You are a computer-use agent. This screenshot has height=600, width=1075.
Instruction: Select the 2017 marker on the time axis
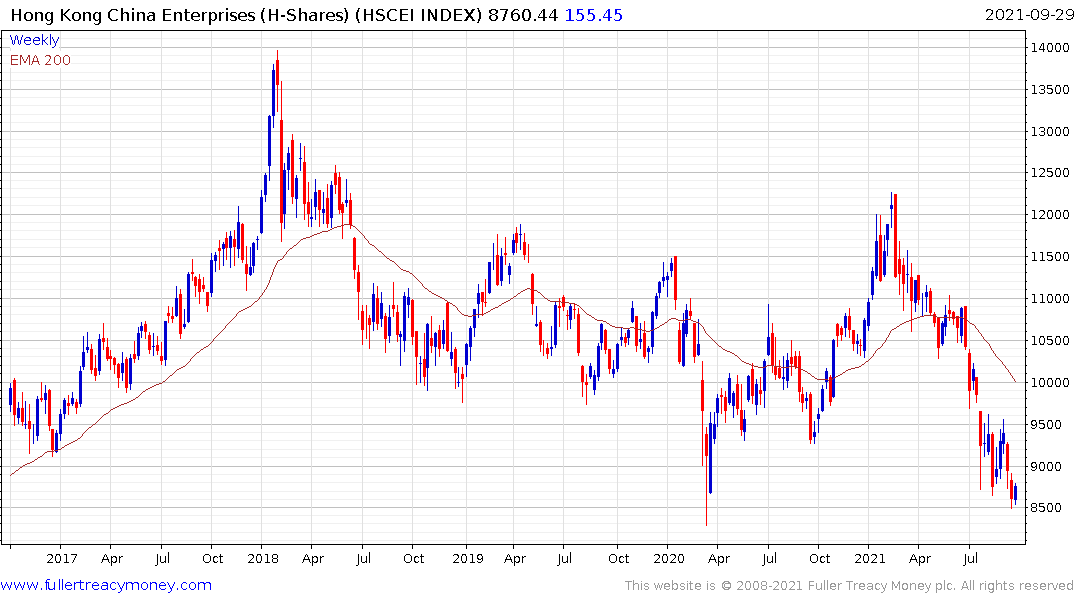(x=62, y=558)
